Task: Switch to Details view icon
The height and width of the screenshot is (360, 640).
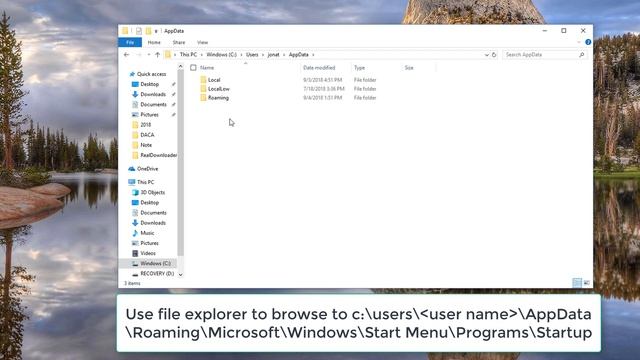Action: [x=577, y=283]
